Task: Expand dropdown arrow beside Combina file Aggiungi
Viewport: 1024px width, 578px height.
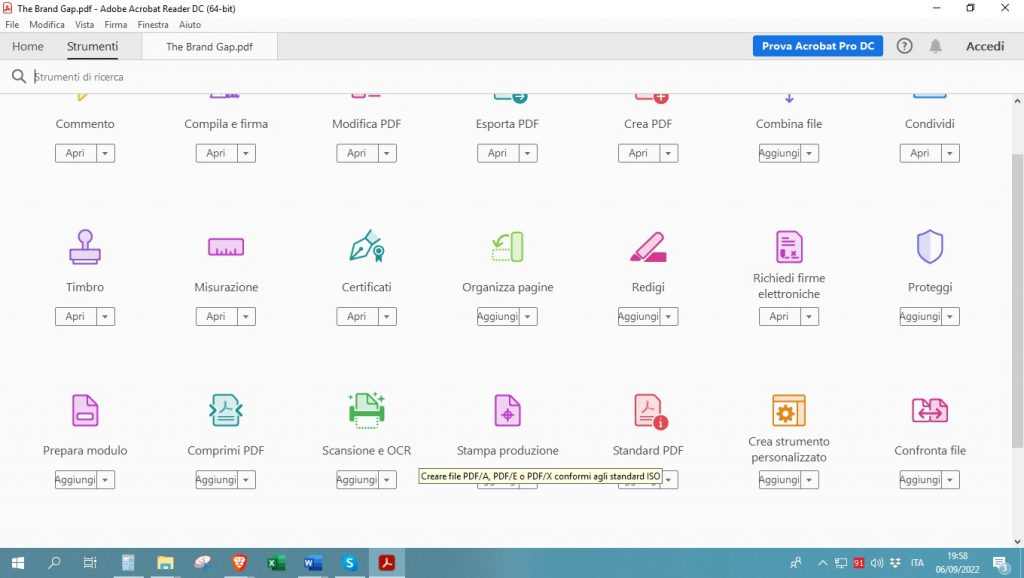Action: (809, 153)
